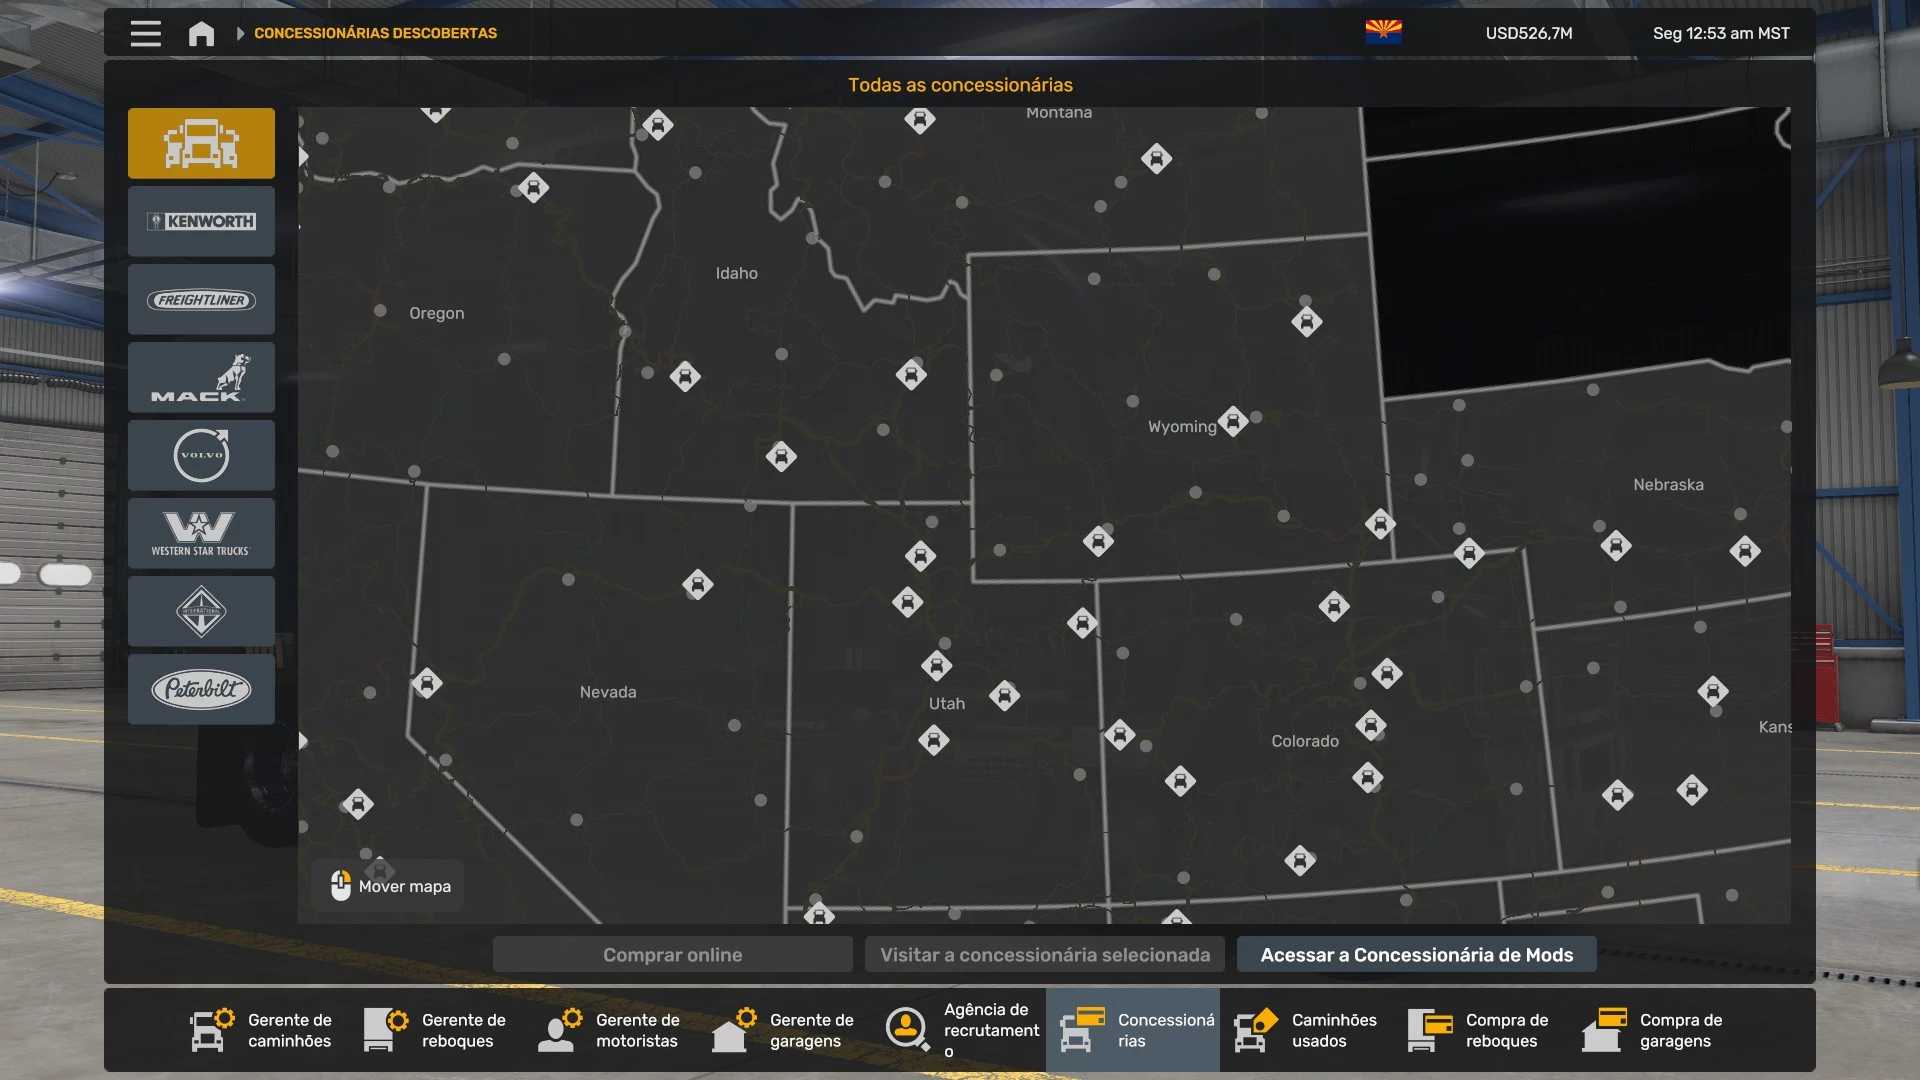Viewport: 1920px width, 1080px height.
Task: Click the Arizona state flag icon
Action: [1383, 32]
